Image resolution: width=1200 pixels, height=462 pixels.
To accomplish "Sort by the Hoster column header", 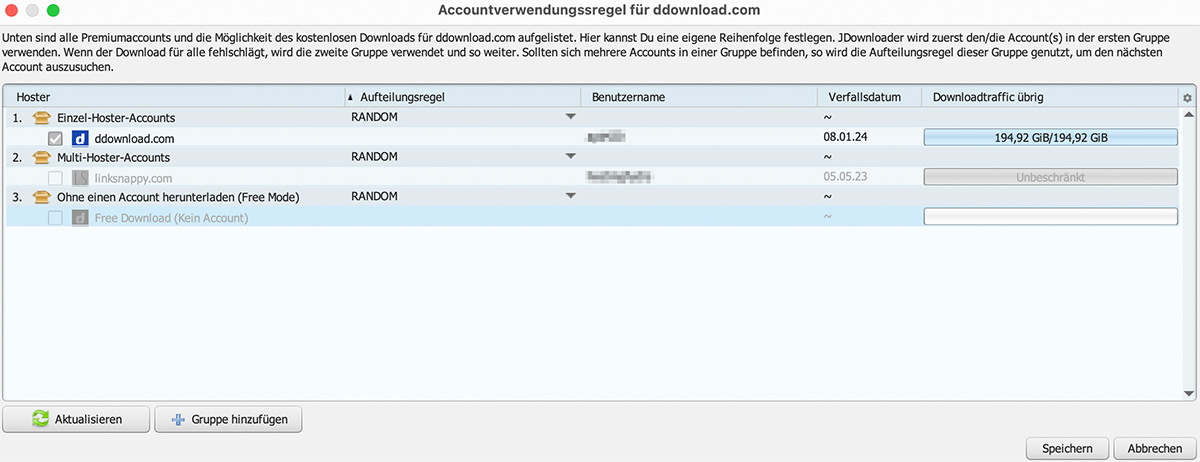I will tap(174, 97).
